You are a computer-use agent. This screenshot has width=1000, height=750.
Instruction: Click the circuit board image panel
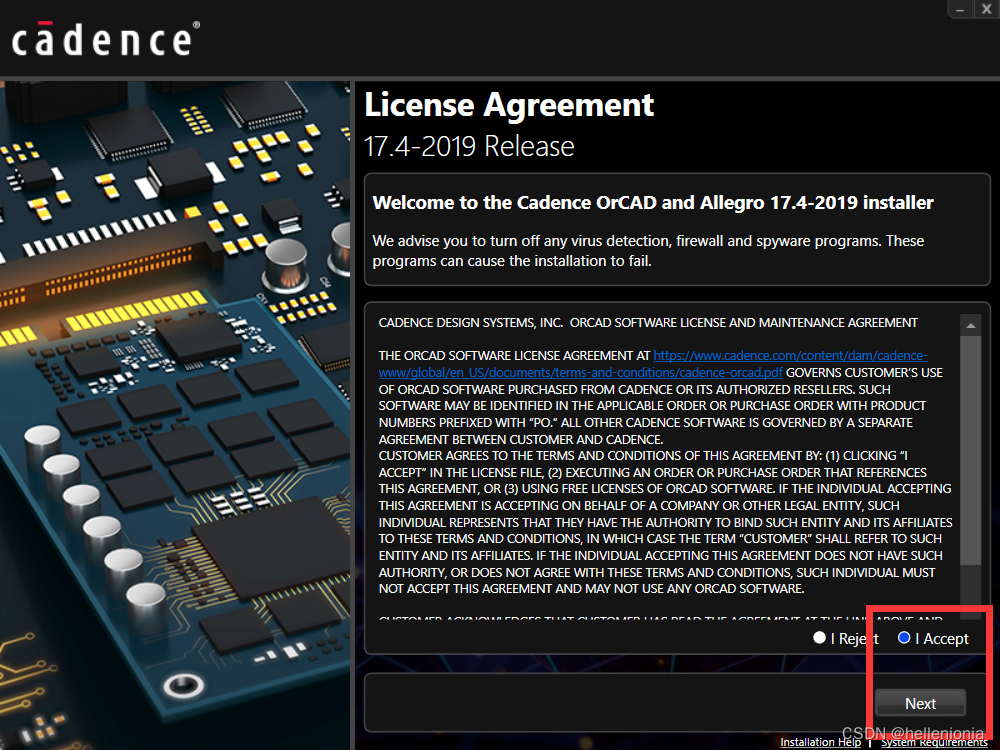[175, 415]
